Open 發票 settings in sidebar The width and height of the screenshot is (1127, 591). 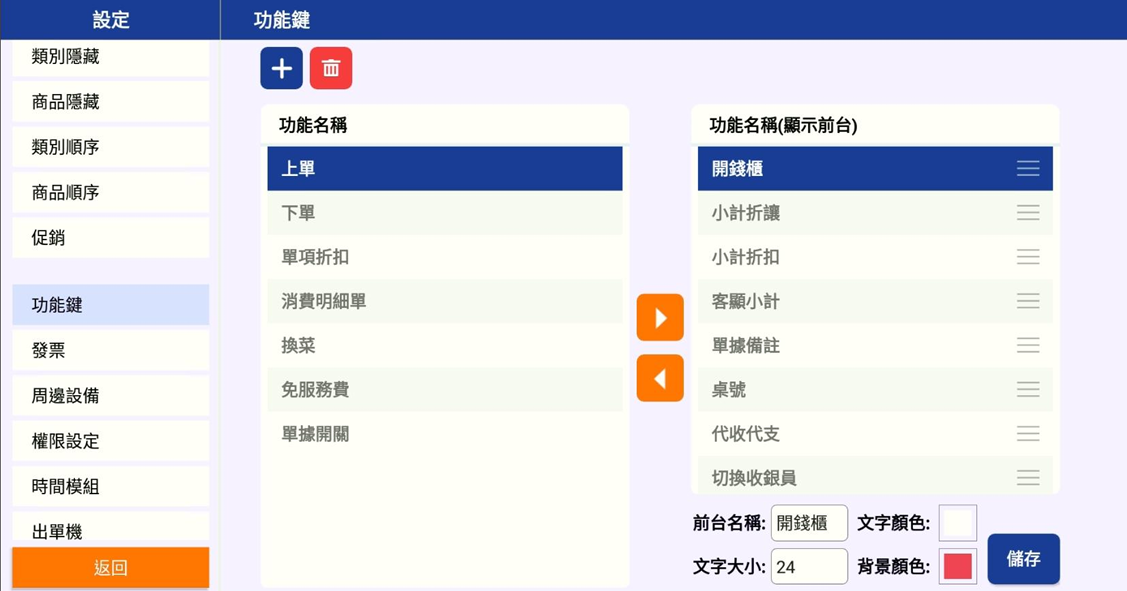(x=111, y=350)
